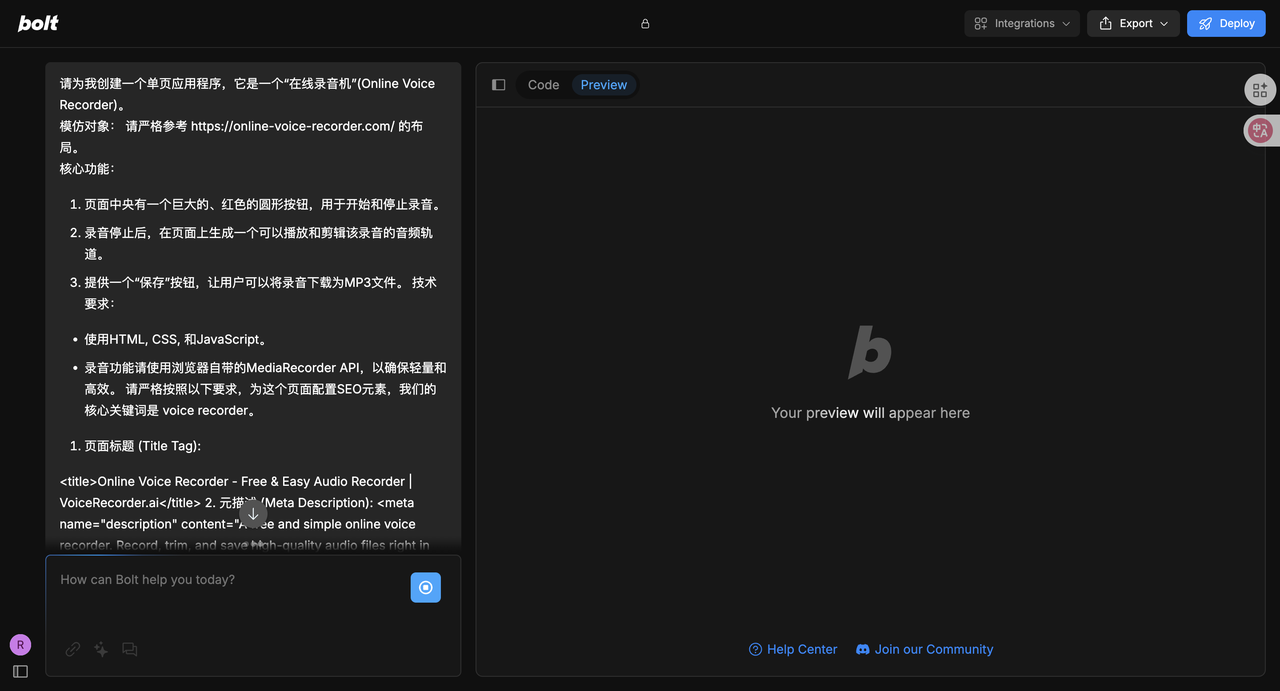Expand the Export dropdown menu
Screen dimensions: 1280x691
(x=1133, y=24)
